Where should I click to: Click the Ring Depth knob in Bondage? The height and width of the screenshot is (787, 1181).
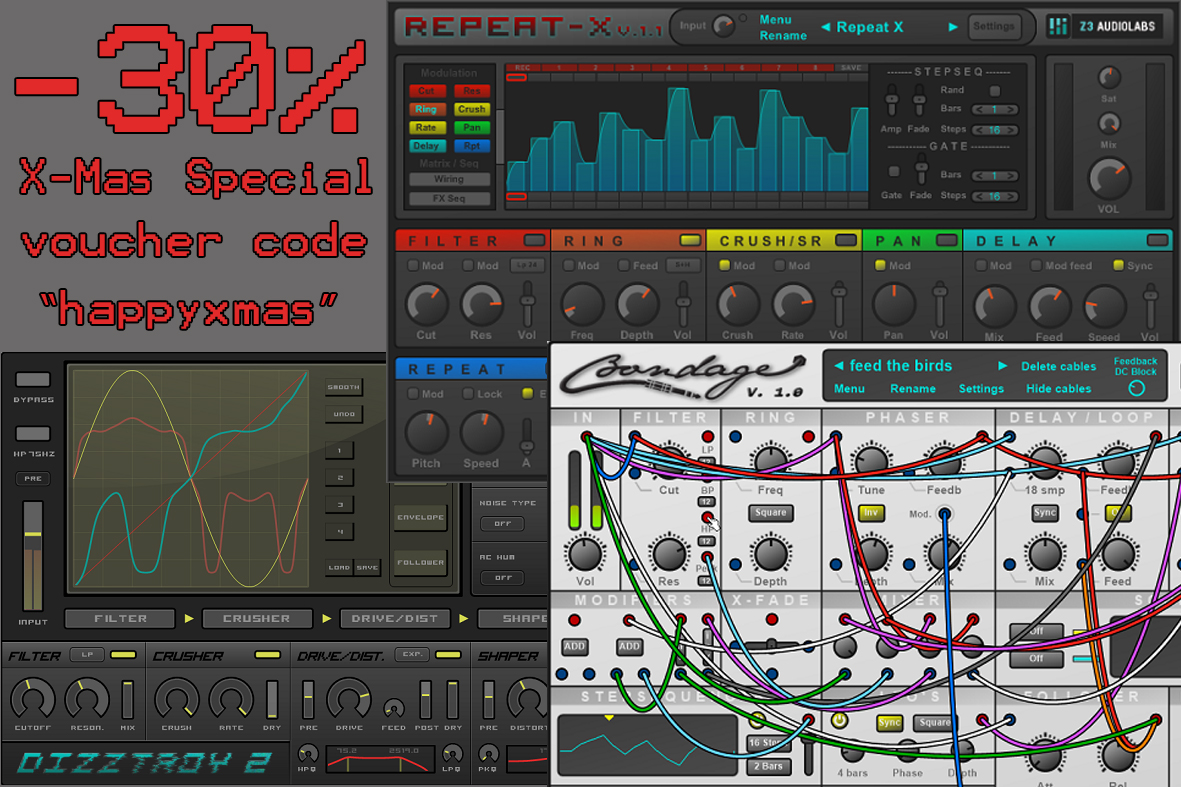pyautogui.click(x=770, y=554)
